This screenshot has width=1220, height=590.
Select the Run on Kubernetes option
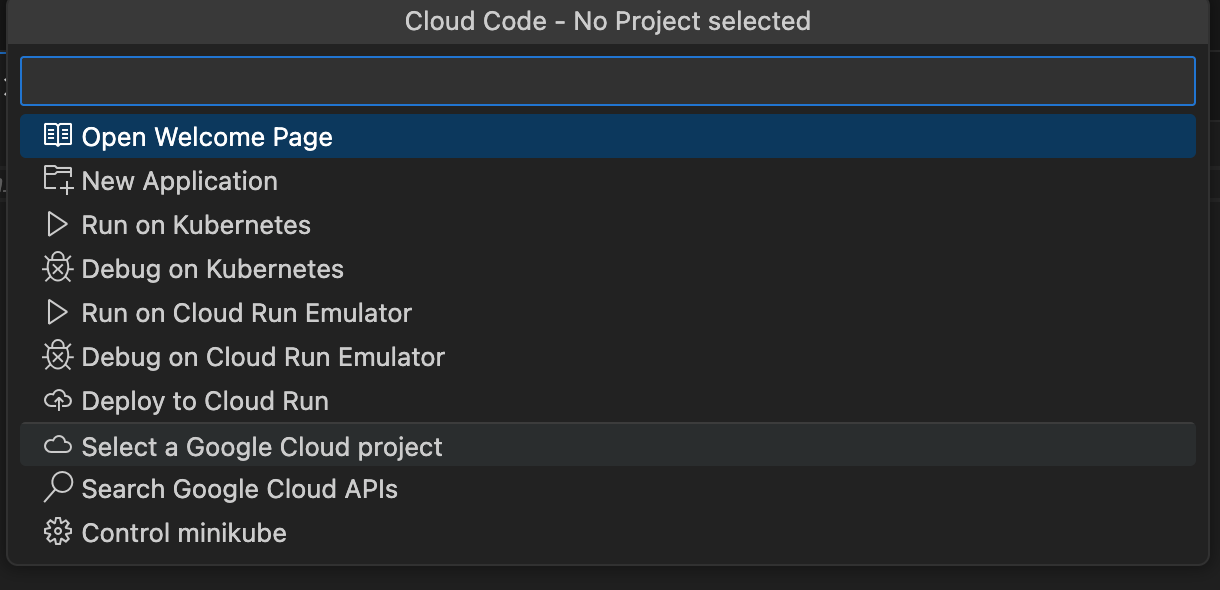(196, 225)
